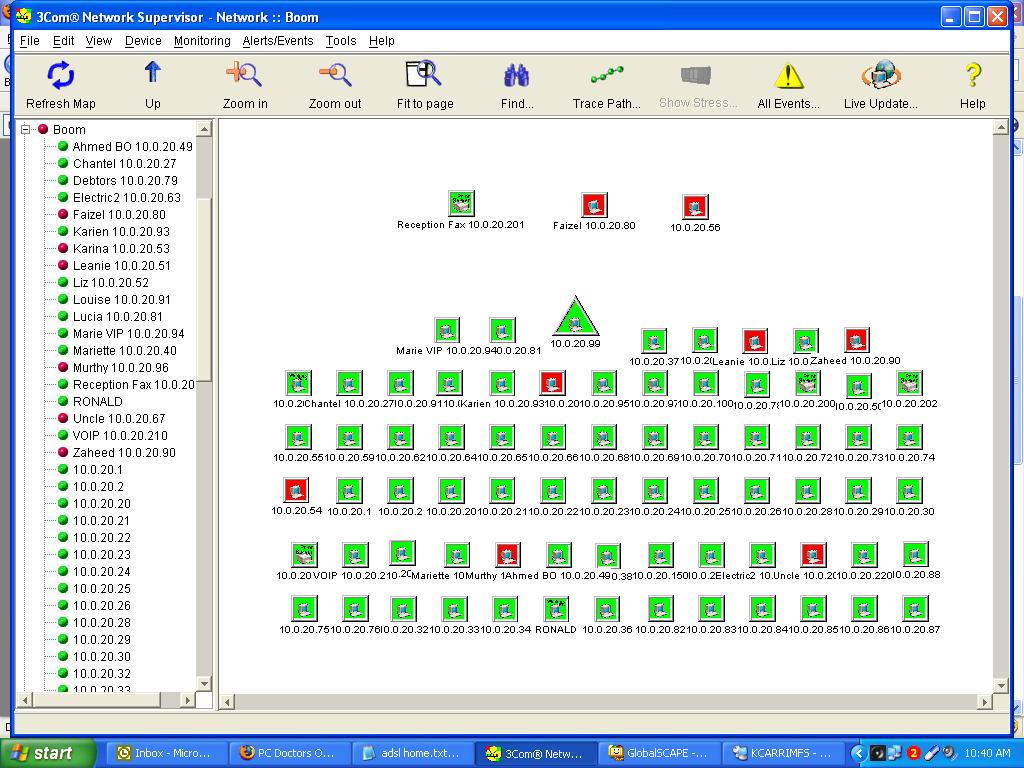Click the Up navigation toolbar button
Image resolution: width=1024 pixels, height=768 pixels.
152,76
